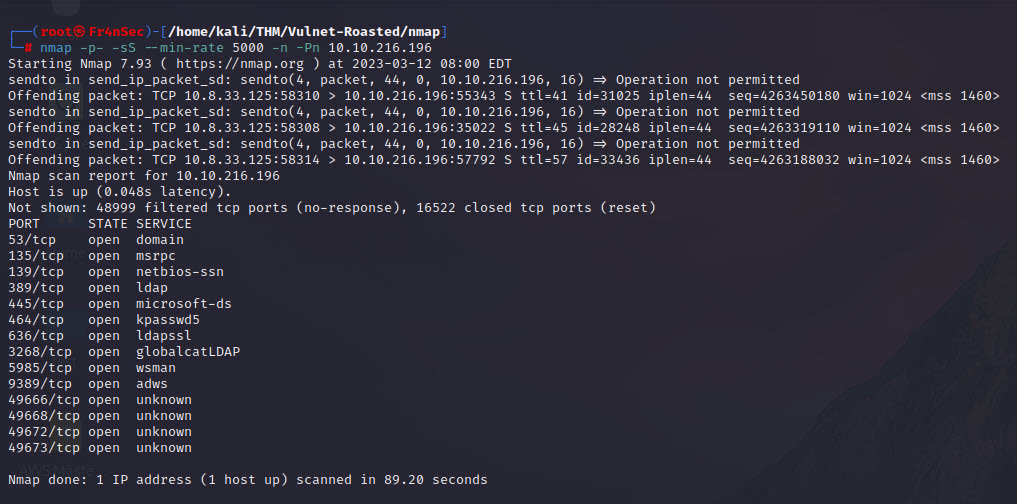Screen dimensions: 1017x504
Task: Select the 636/tcp ldapssl row
Action: coord(99,336)
